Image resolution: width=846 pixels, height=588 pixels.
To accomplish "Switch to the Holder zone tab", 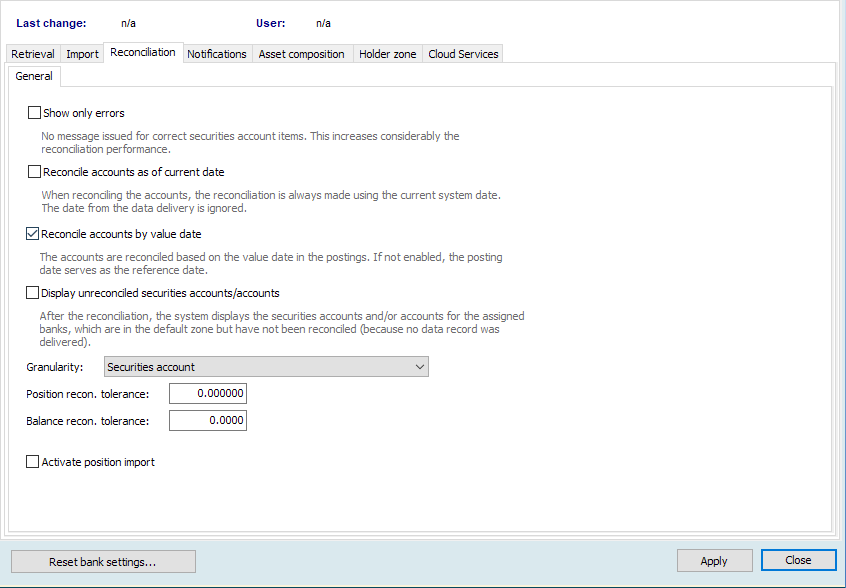I will [x=387, y=54].
